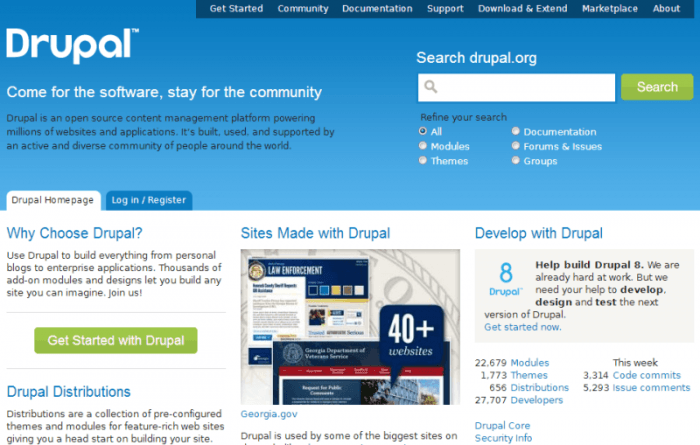The image size is (700, 445).
Task: Open Why Choose Drupal? heading link
Action: [x=75, y=233]
